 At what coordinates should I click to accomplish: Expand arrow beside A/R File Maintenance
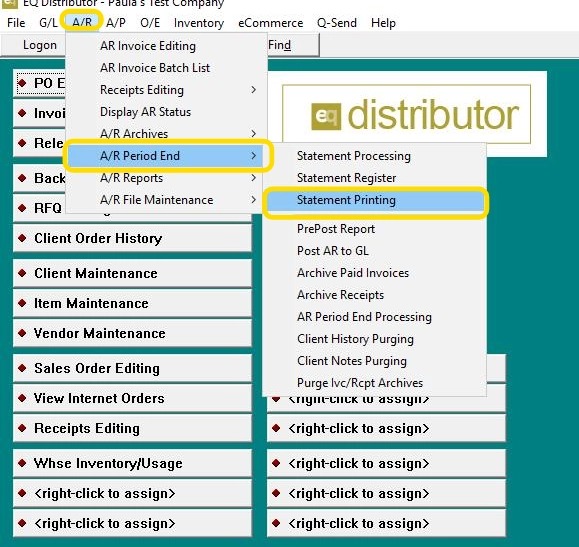coord(253,200)
